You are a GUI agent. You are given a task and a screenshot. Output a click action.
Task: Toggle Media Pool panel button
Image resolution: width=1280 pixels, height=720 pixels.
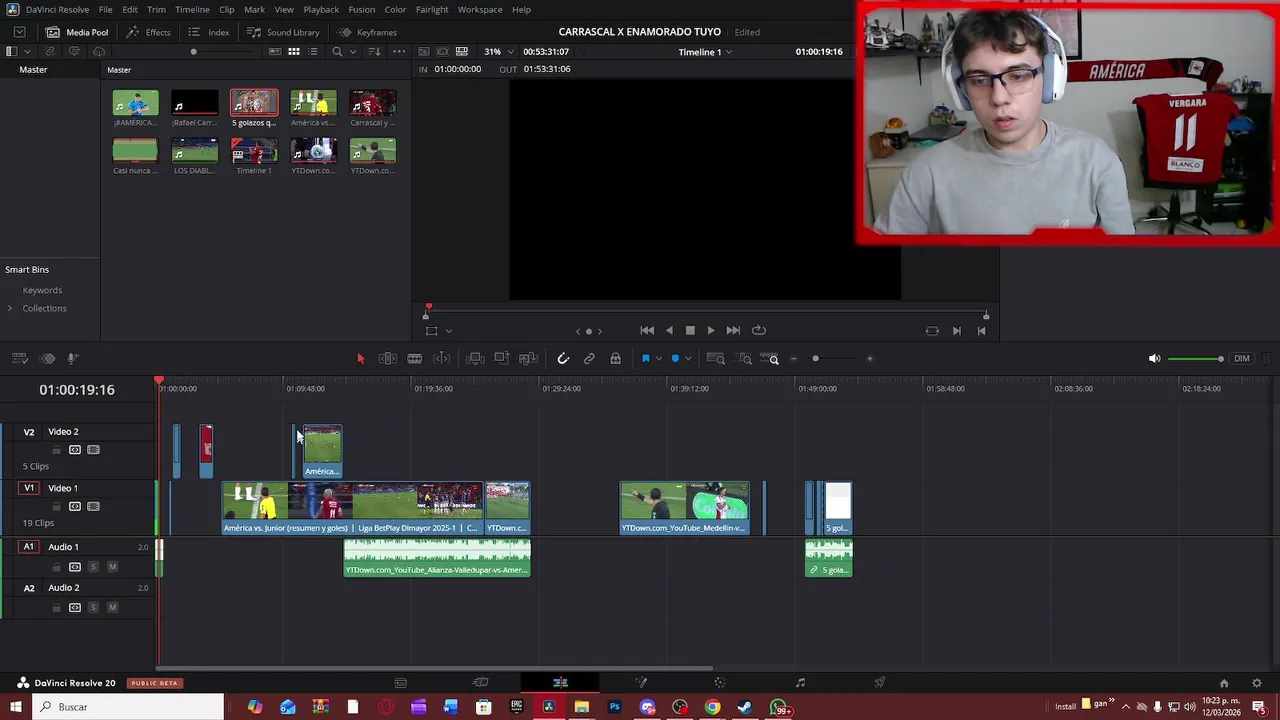pyautogui.click(x=77, y=32)
